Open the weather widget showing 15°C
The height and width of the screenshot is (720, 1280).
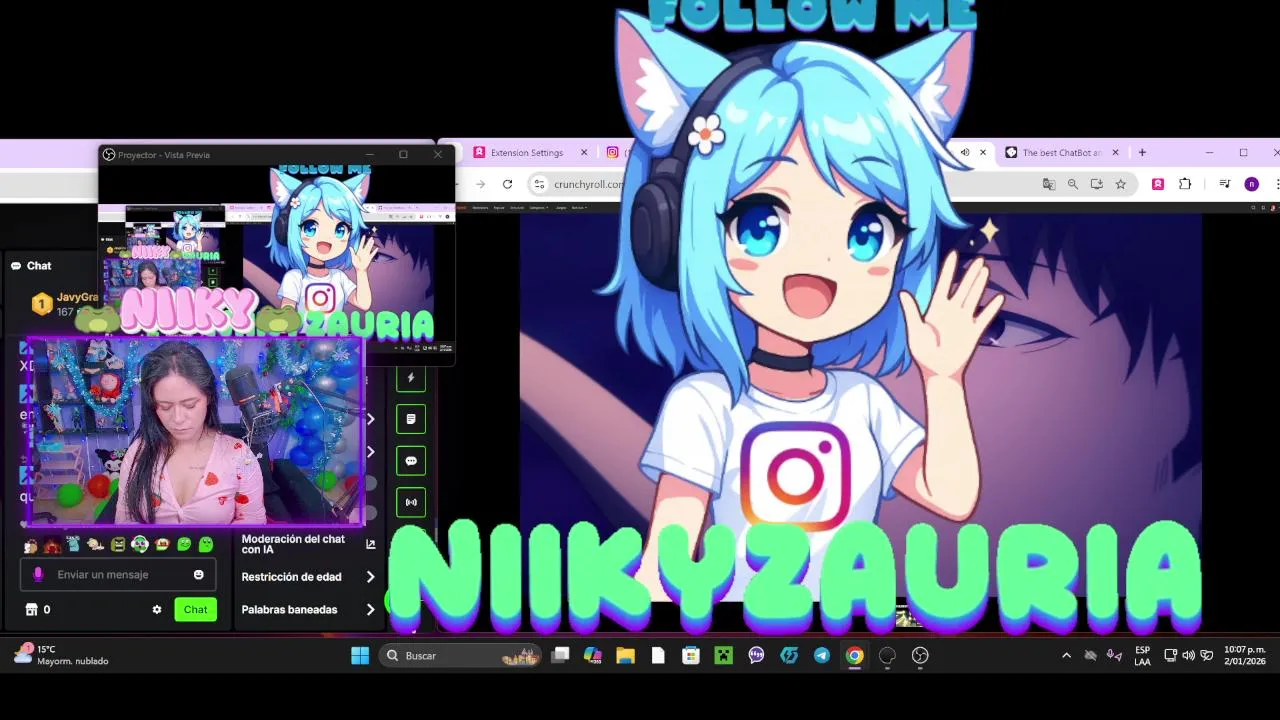[61, 655]
